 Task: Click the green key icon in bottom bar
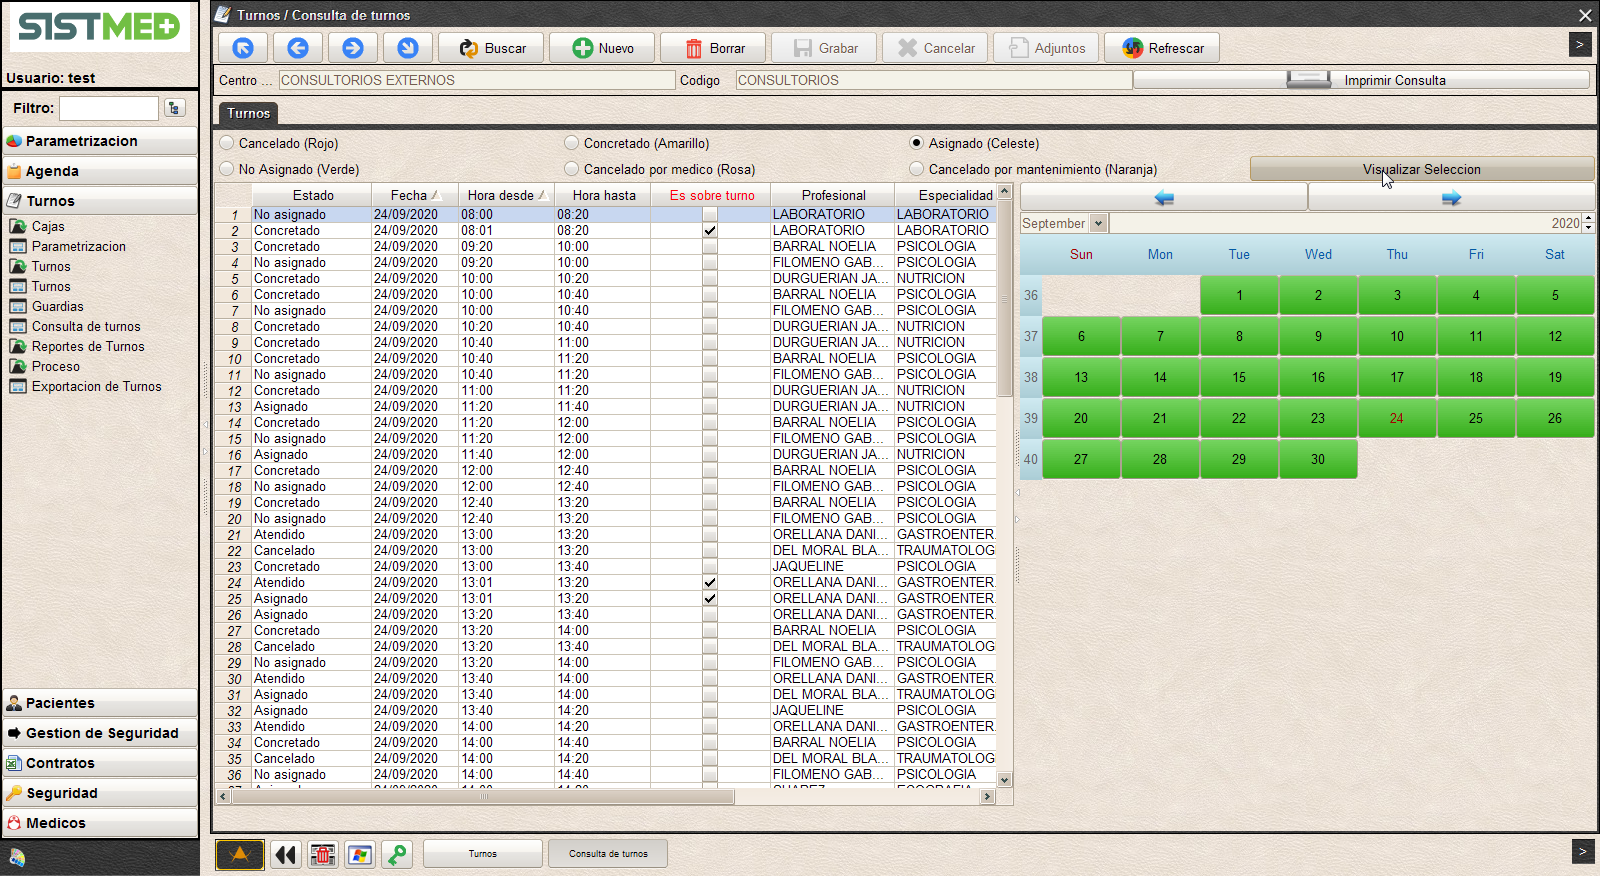pos(397,854)
